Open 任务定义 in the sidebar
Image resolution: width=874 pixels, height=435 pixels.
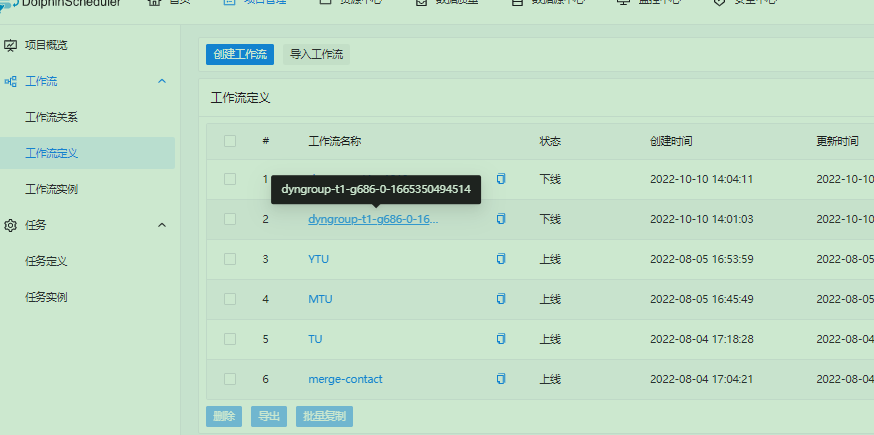click(46, 261)
